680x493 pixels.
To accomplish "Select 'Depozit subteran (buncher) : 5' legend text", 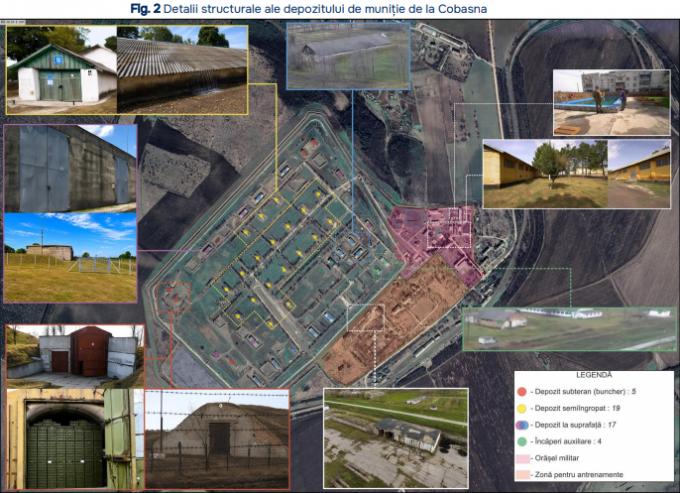I will coord(585,392).
